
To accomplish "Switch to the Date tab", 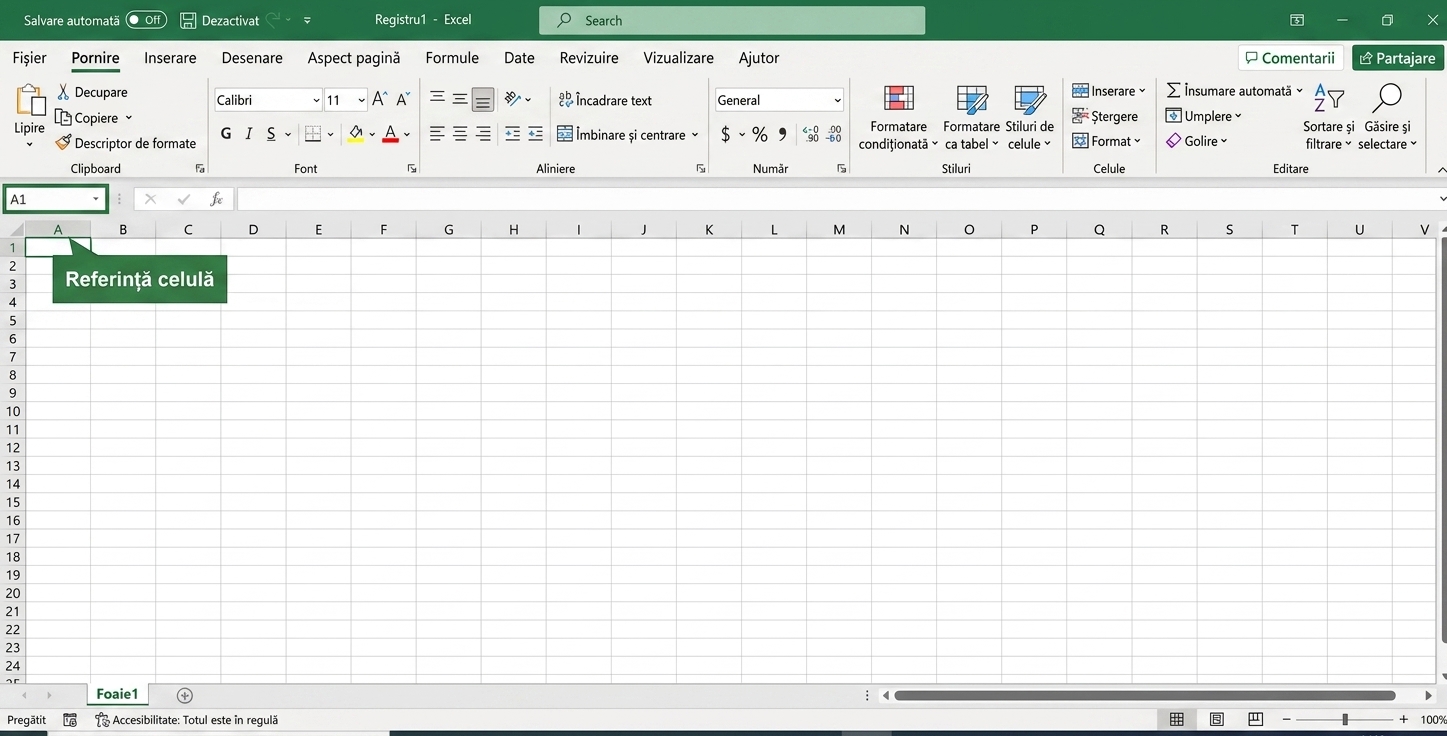I will 519,58.
